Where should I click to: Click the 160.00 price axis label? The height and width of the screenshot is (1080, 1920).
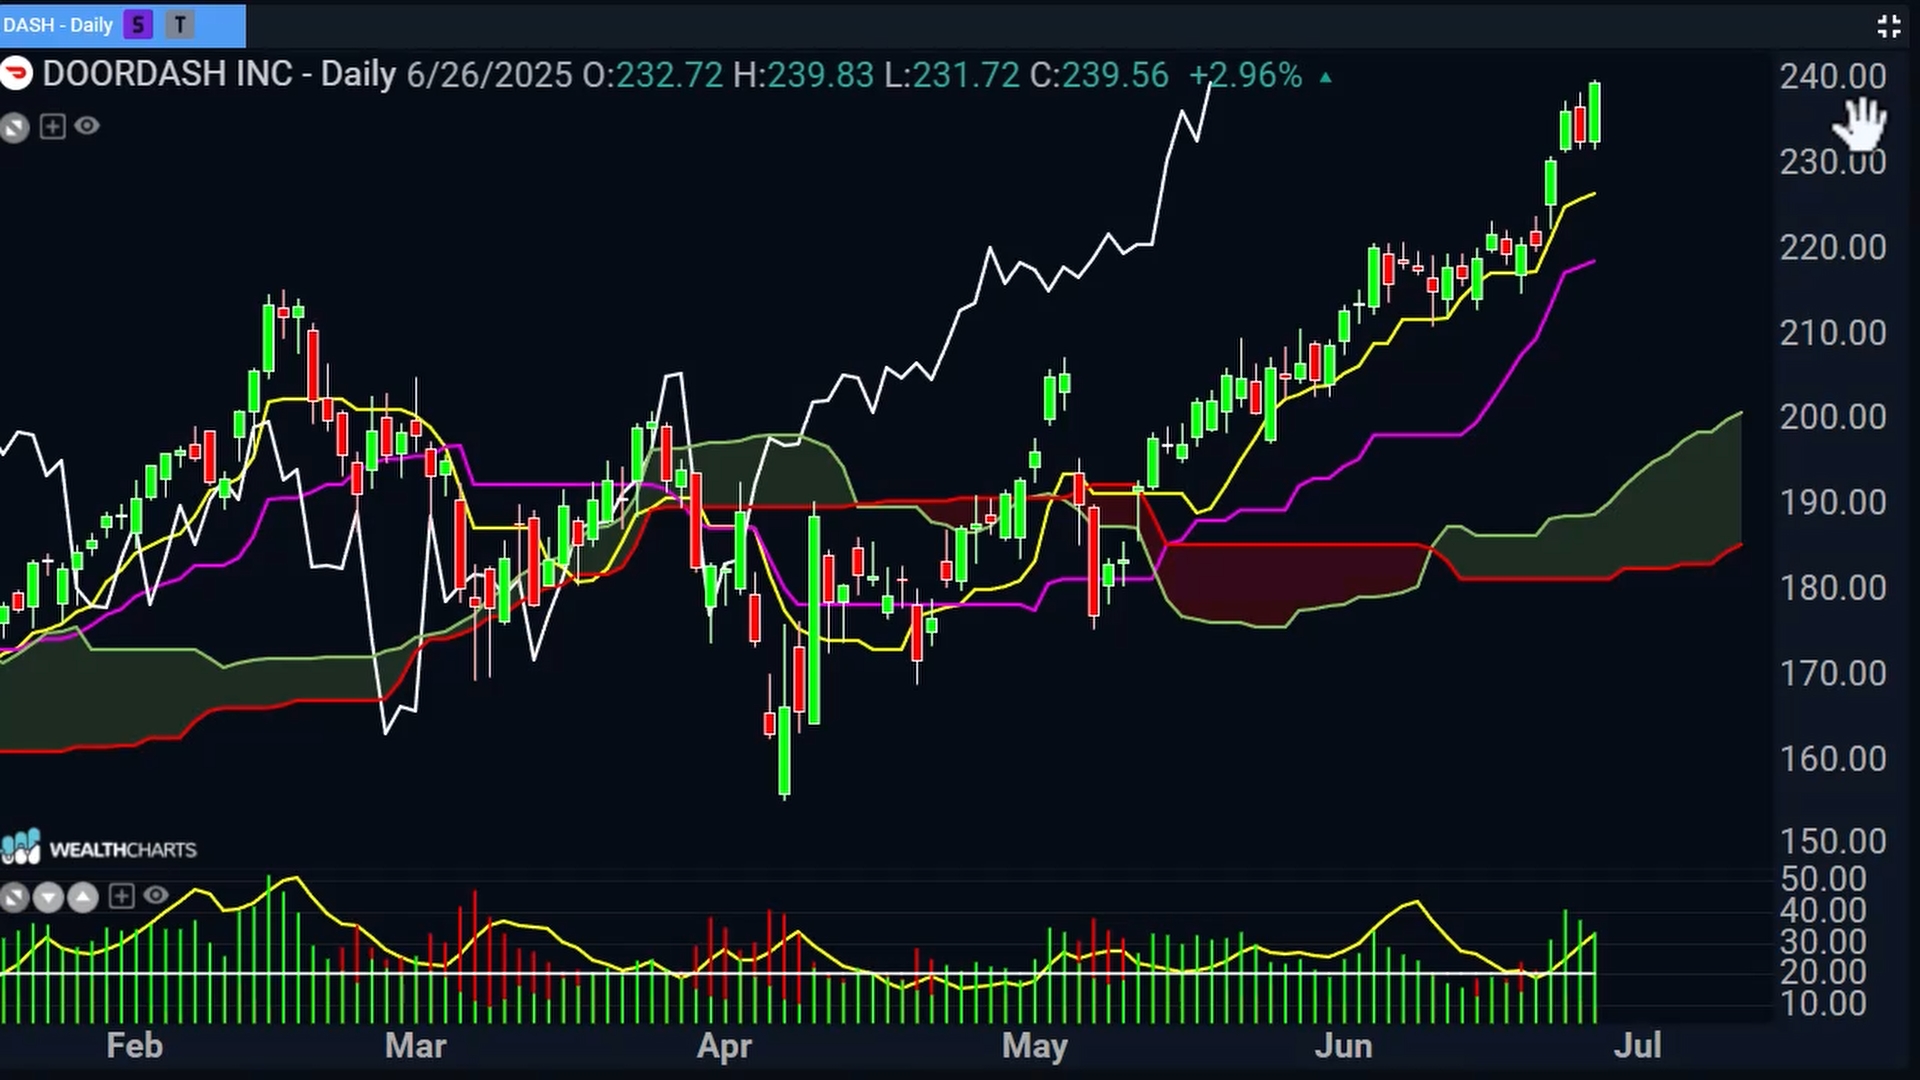pyautogui.click(x=1832, y=759)
